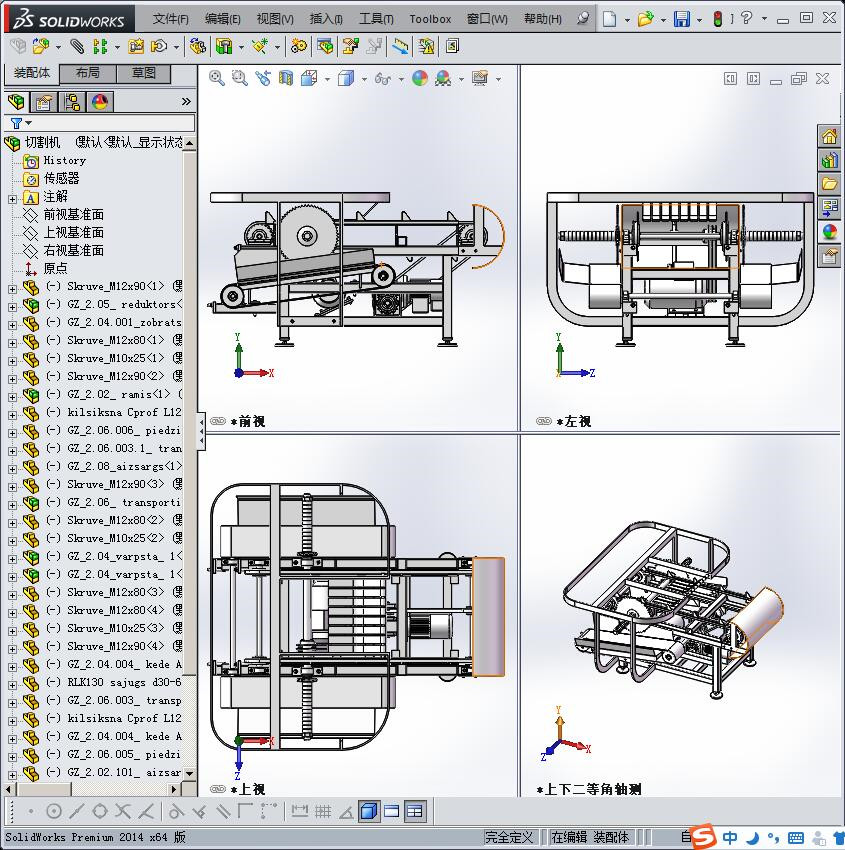845x850 pixels.
Task: Switch to the 布局 tab
Action: pos(87,73)
